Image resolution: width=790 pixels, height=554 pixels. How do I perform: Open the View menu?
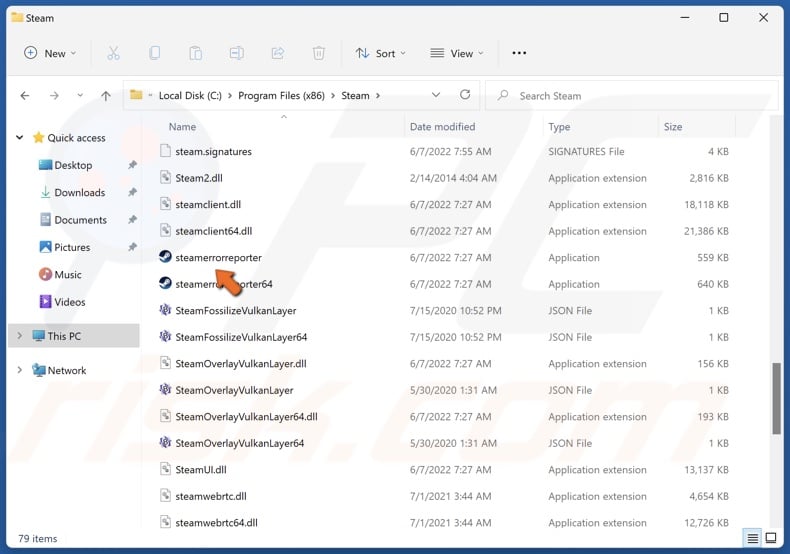tap(456, 53)
